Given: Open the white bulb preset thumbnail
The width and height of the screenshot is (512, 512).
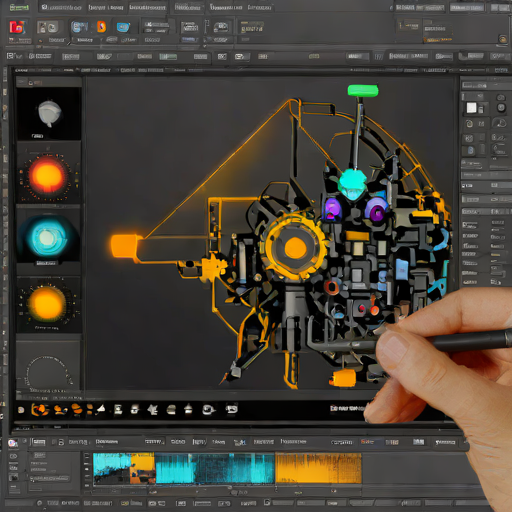Looking at the screenshot, I should coord(49,113).
